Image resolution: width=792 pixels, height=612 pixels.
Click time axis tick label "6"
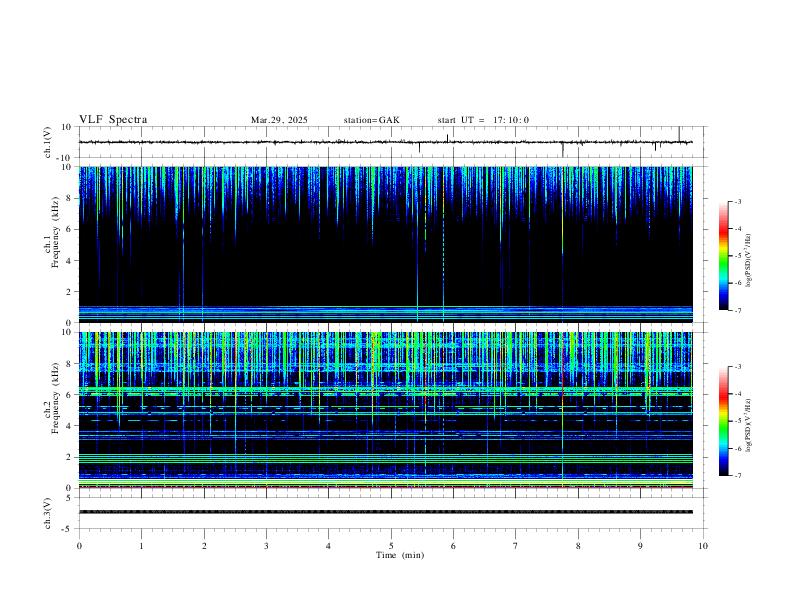[454, 546]
